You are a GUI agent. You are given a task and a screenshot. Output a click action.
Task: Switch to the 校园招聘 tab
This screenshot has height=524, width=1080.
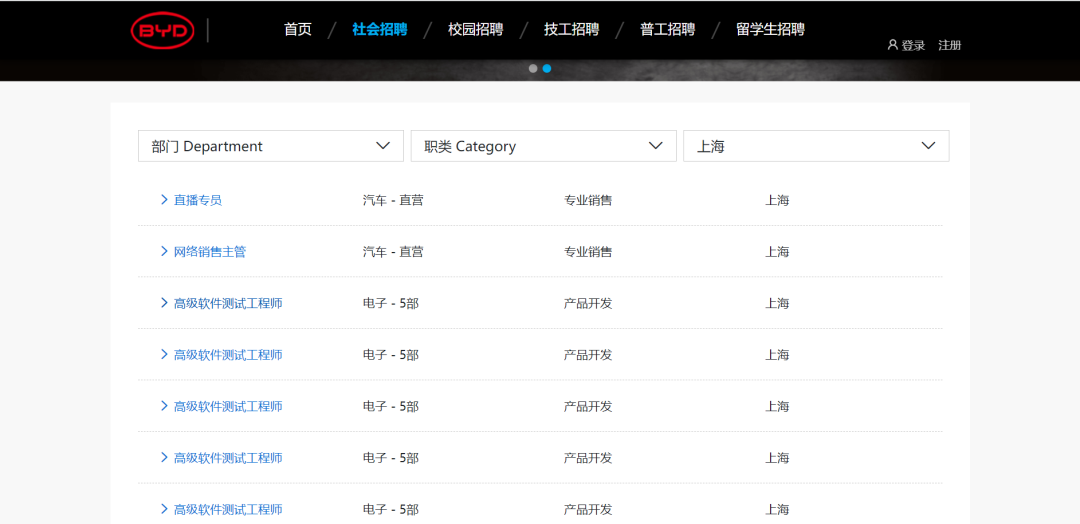(476, 29)
